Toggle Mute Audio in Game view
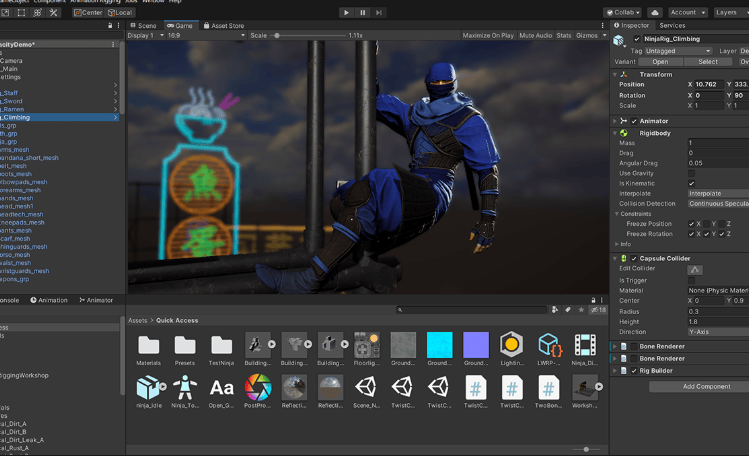 tap(535, 35)
